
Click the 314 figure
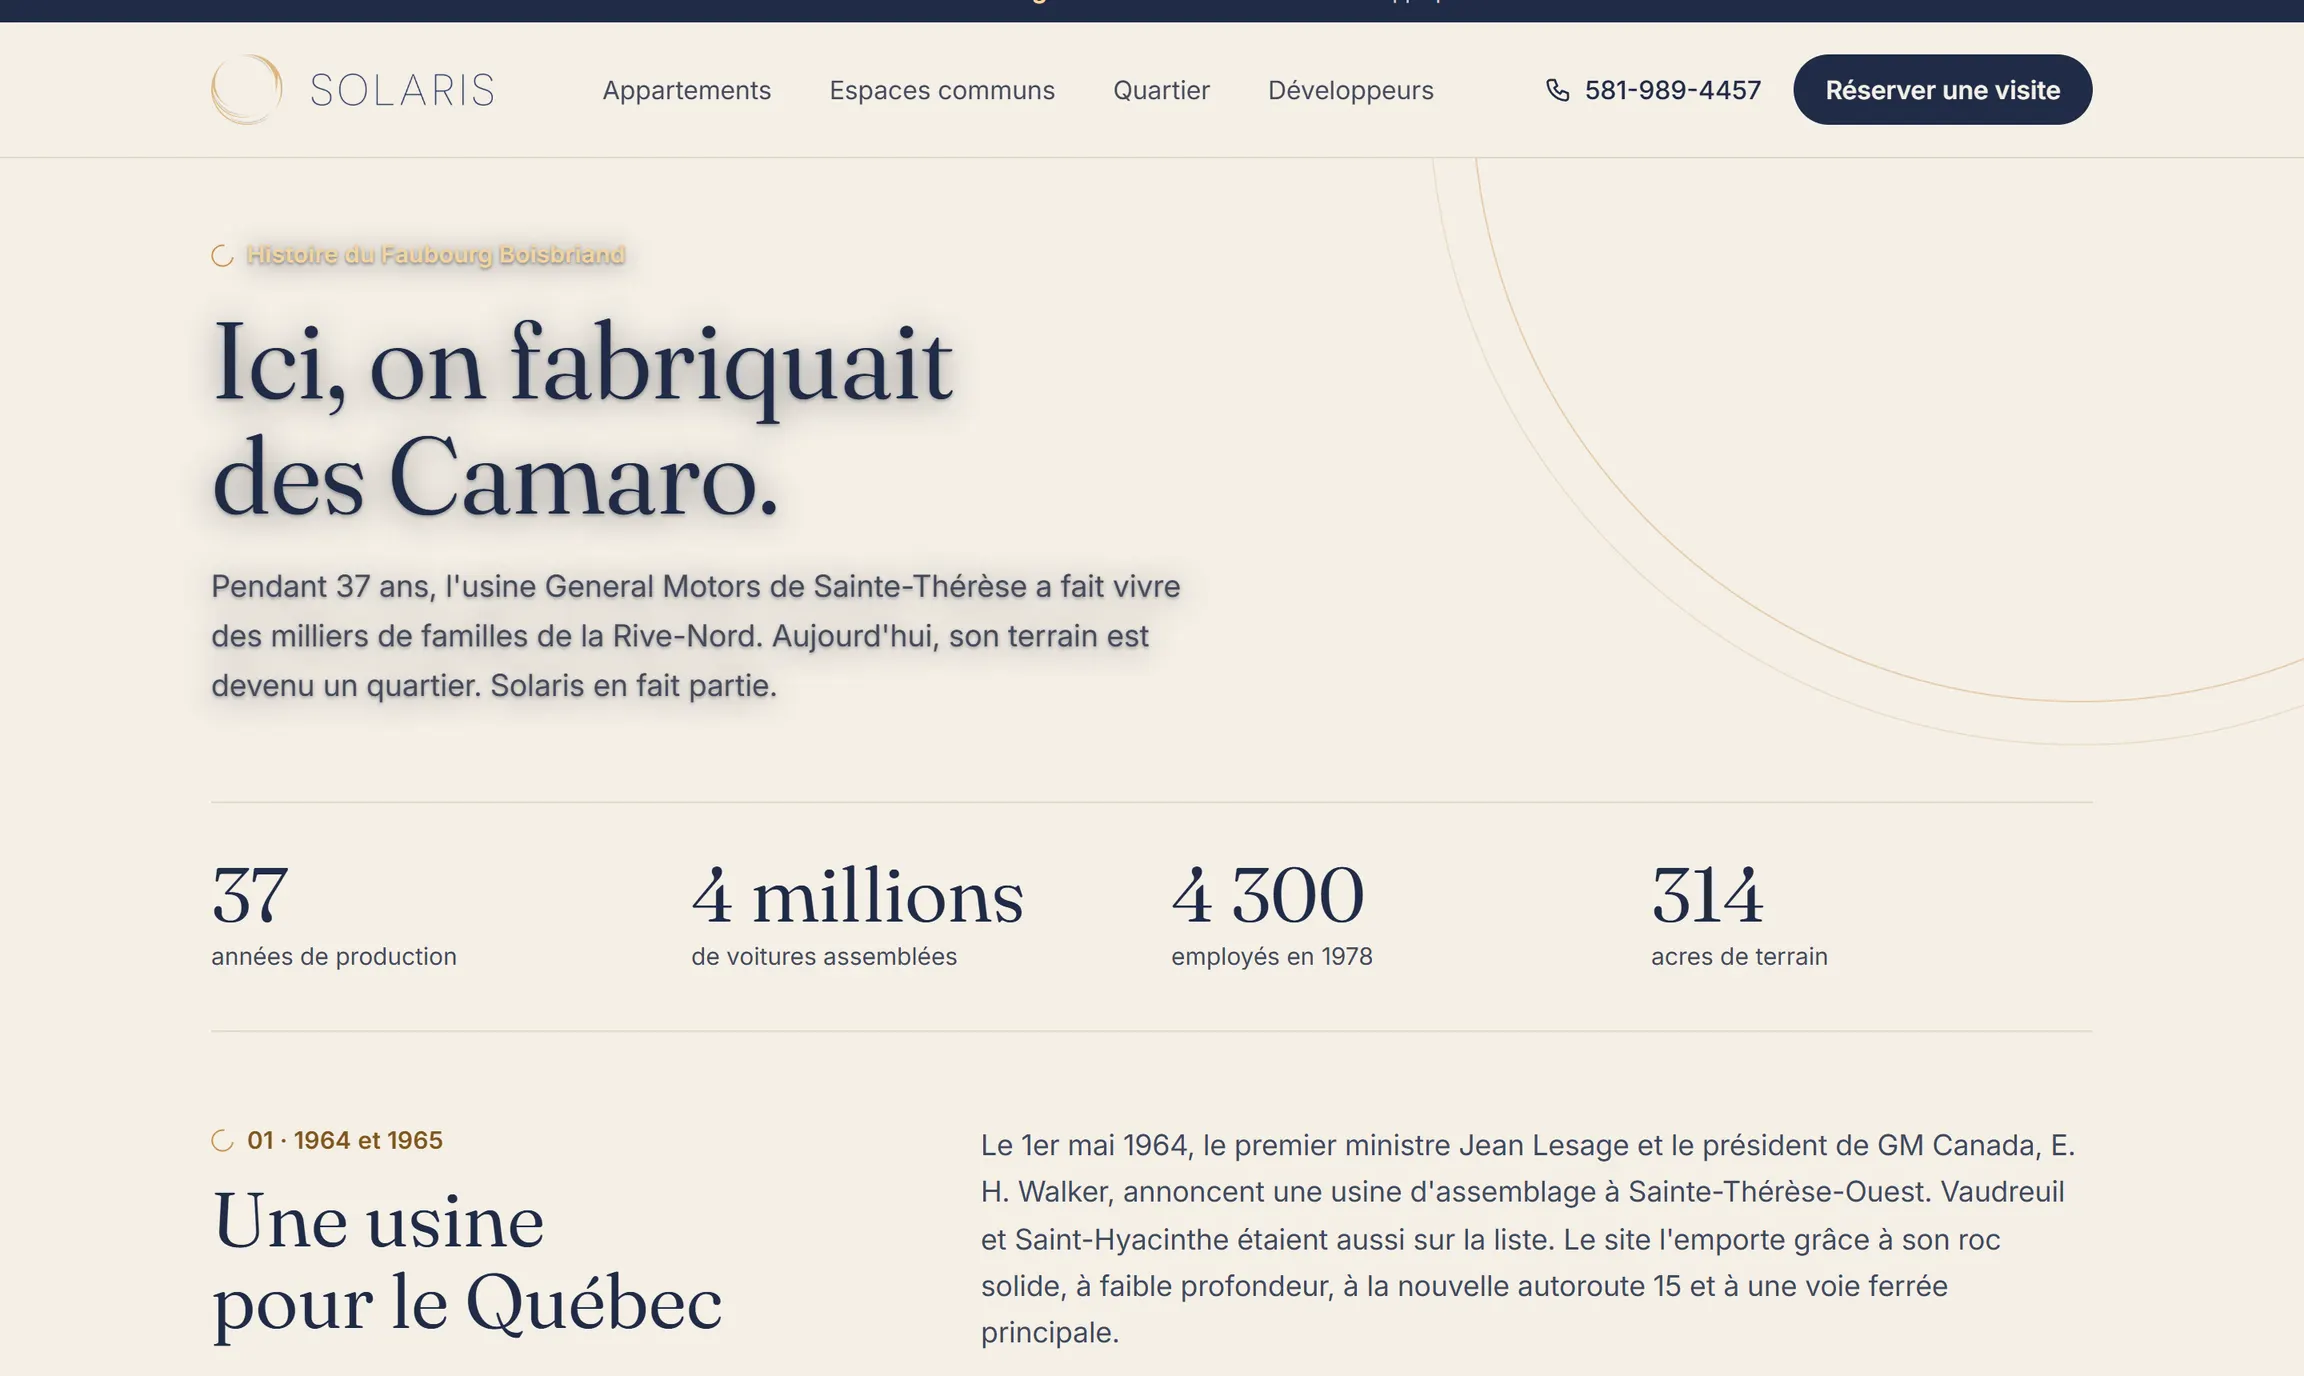[1707, 895]
